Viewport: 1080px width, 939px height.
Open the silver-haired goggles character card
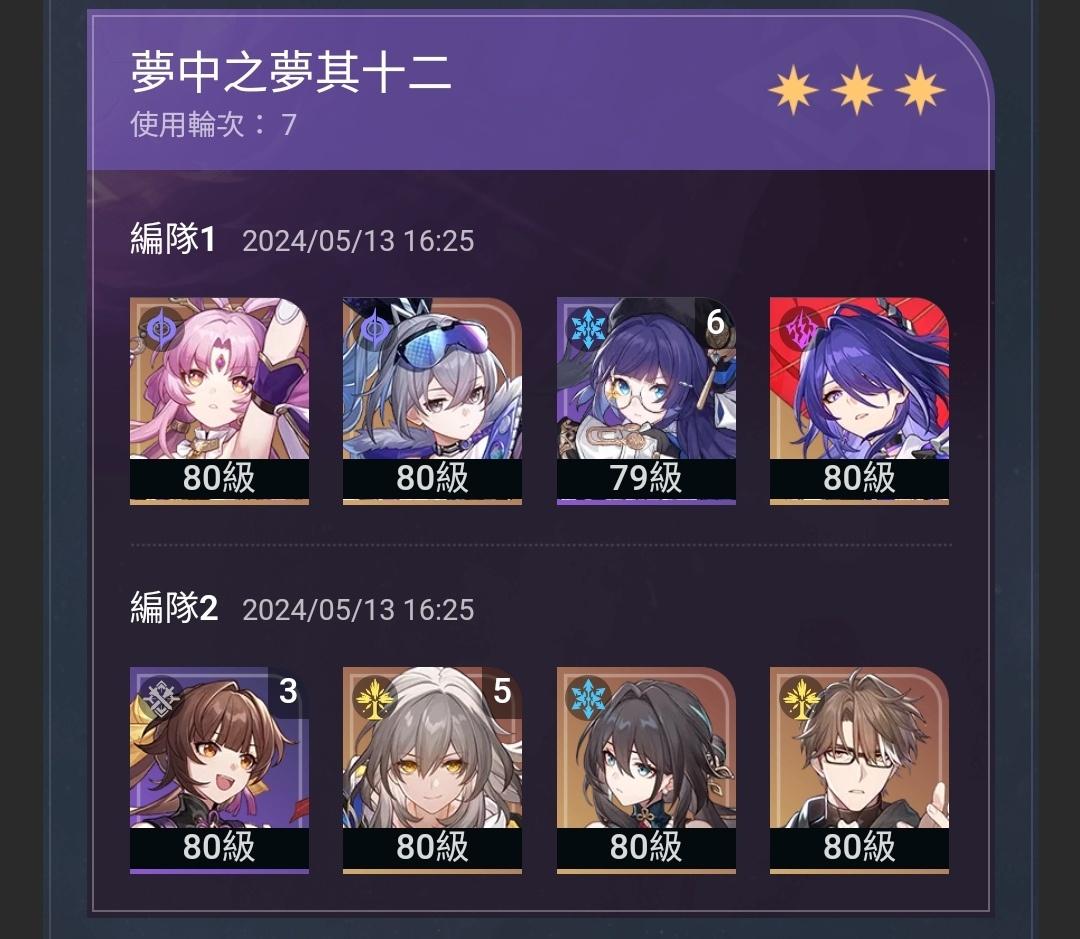tap(433, 401)
